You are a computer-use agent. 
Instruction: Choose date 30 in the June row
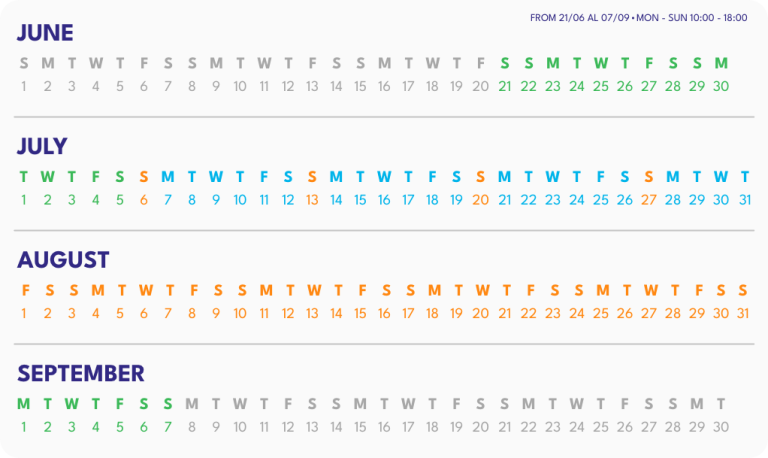[721, 86]
